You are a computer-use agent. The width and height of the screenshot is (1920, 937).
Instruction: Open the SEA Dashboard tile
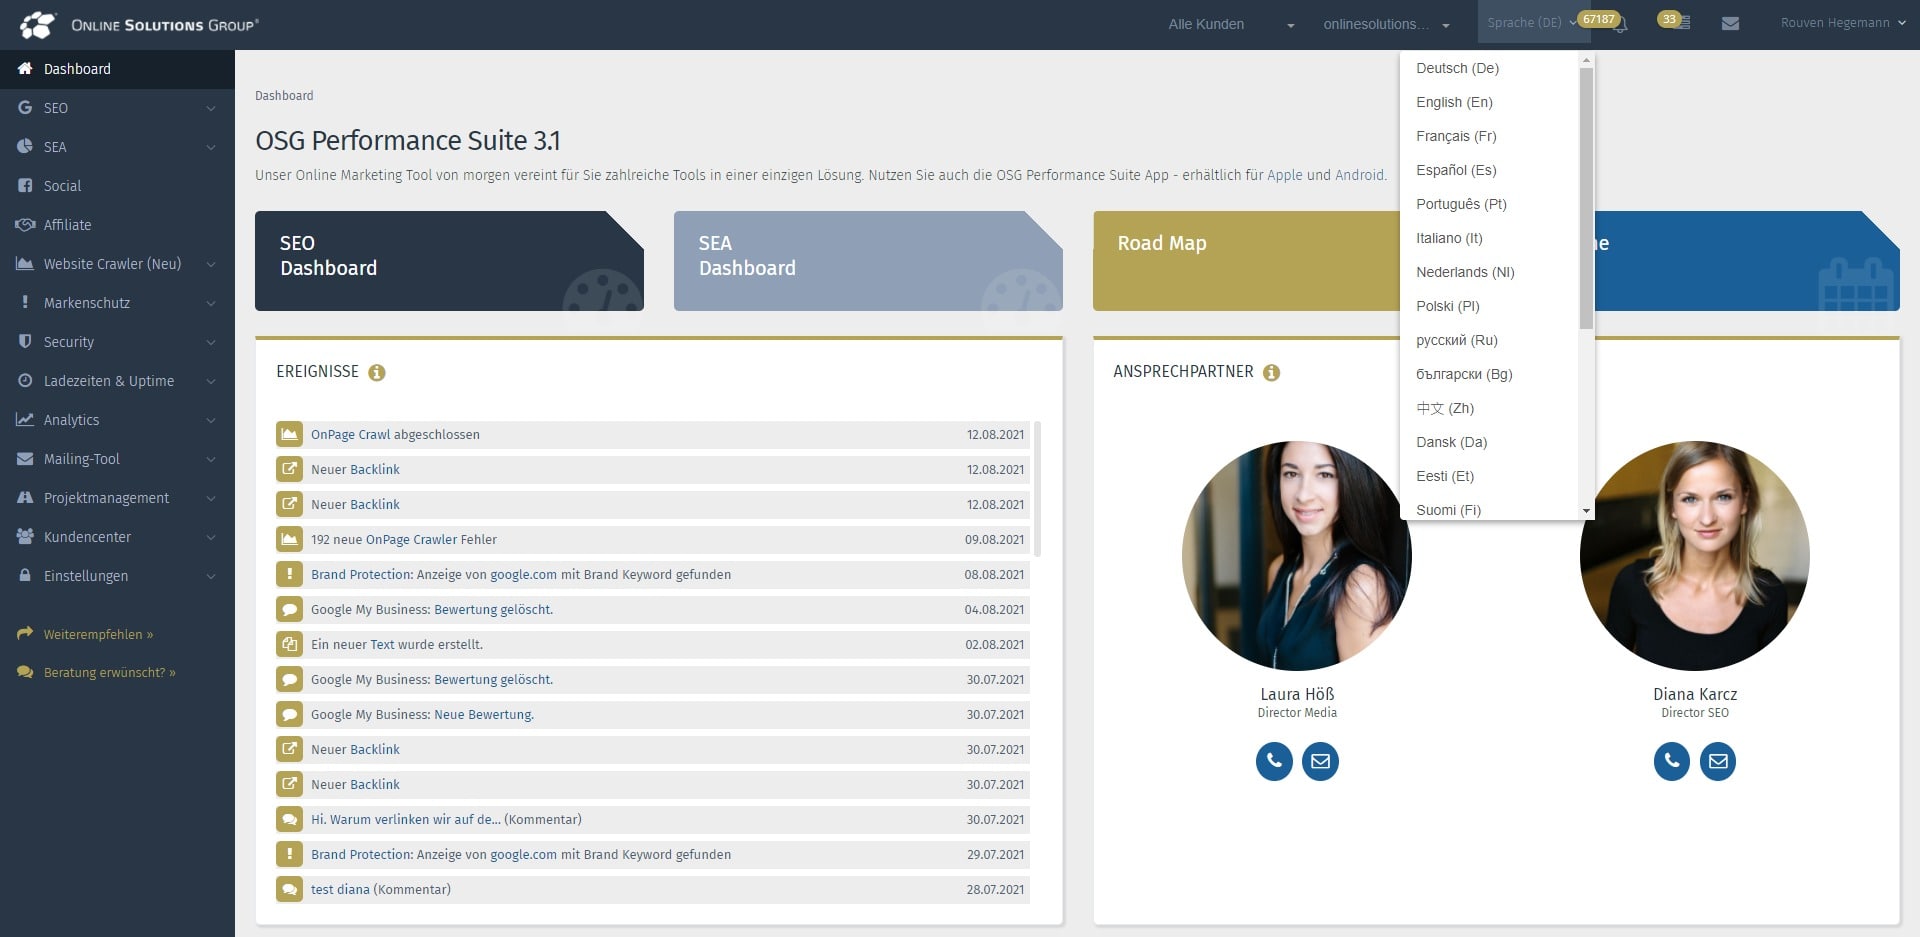868,261
